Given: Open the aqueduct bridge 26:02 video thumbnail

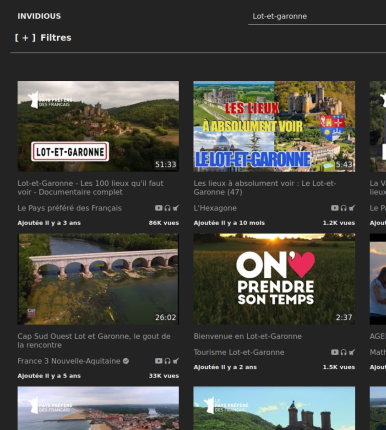Looking at the screenshot, I should (98, 279).
